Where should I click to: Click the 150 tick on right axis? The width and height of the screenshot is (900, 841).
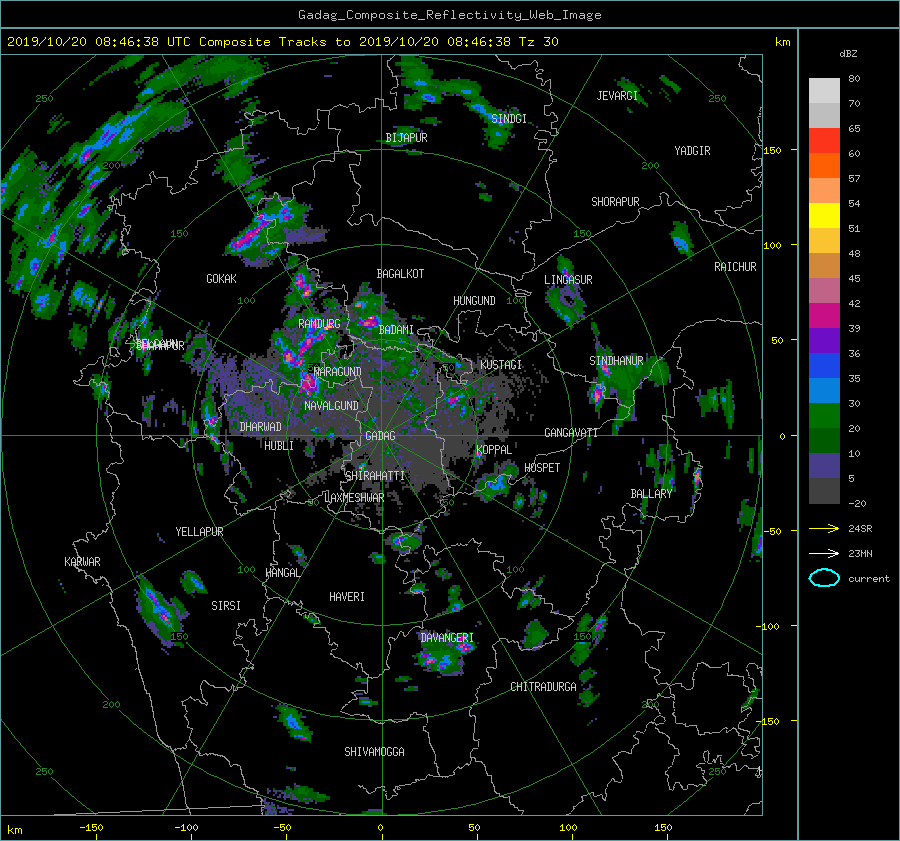point(772,150)
